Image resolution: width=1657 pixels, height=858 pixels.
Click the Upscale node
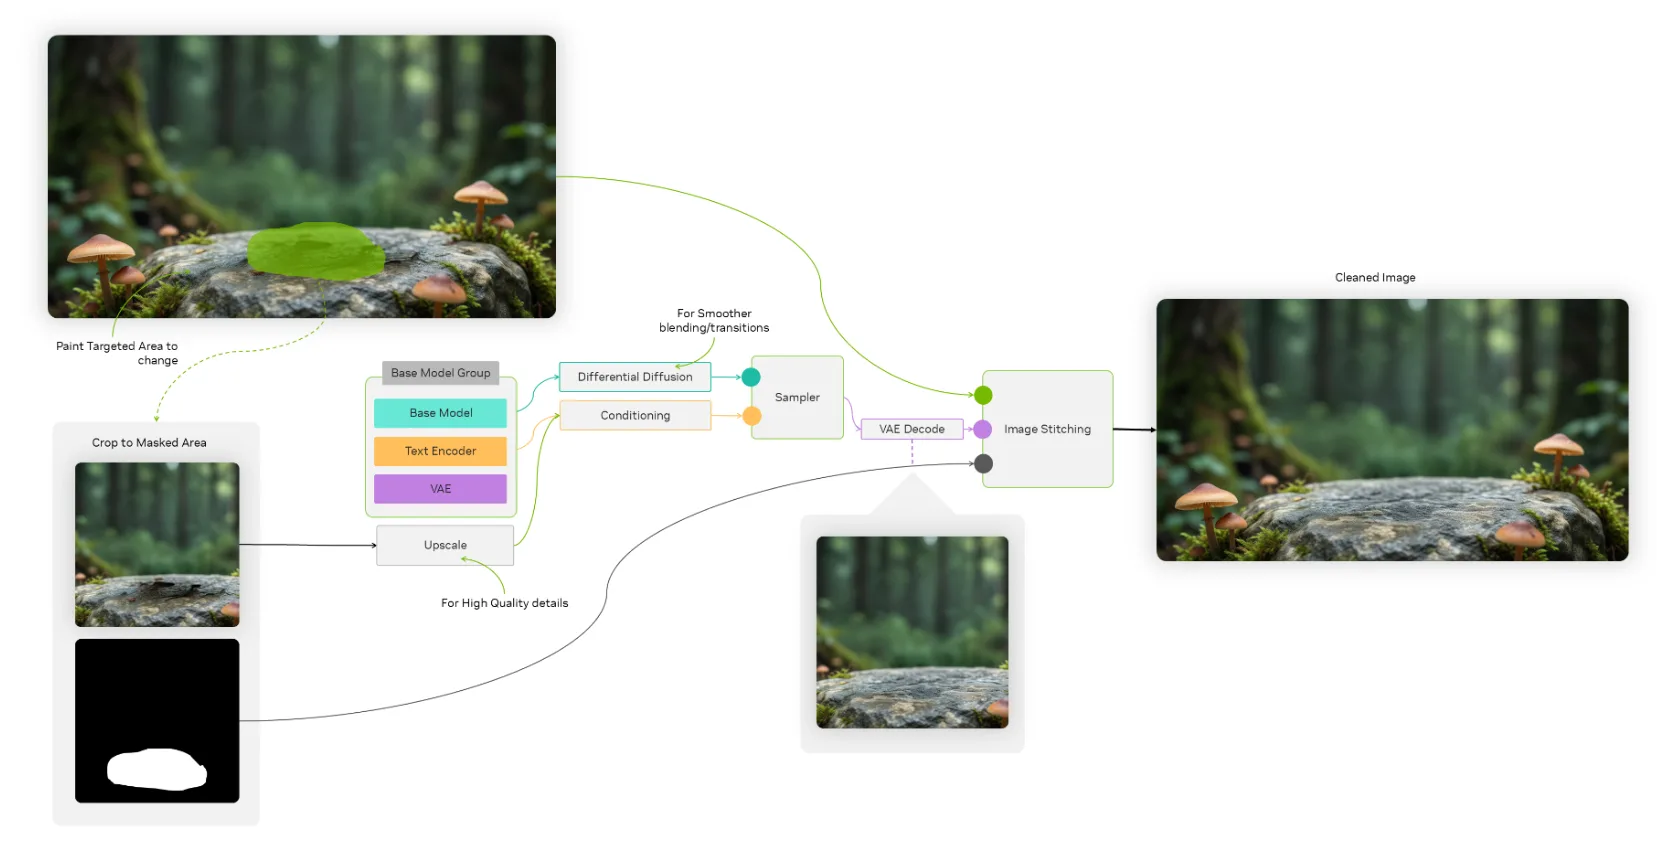click(445, 545)
